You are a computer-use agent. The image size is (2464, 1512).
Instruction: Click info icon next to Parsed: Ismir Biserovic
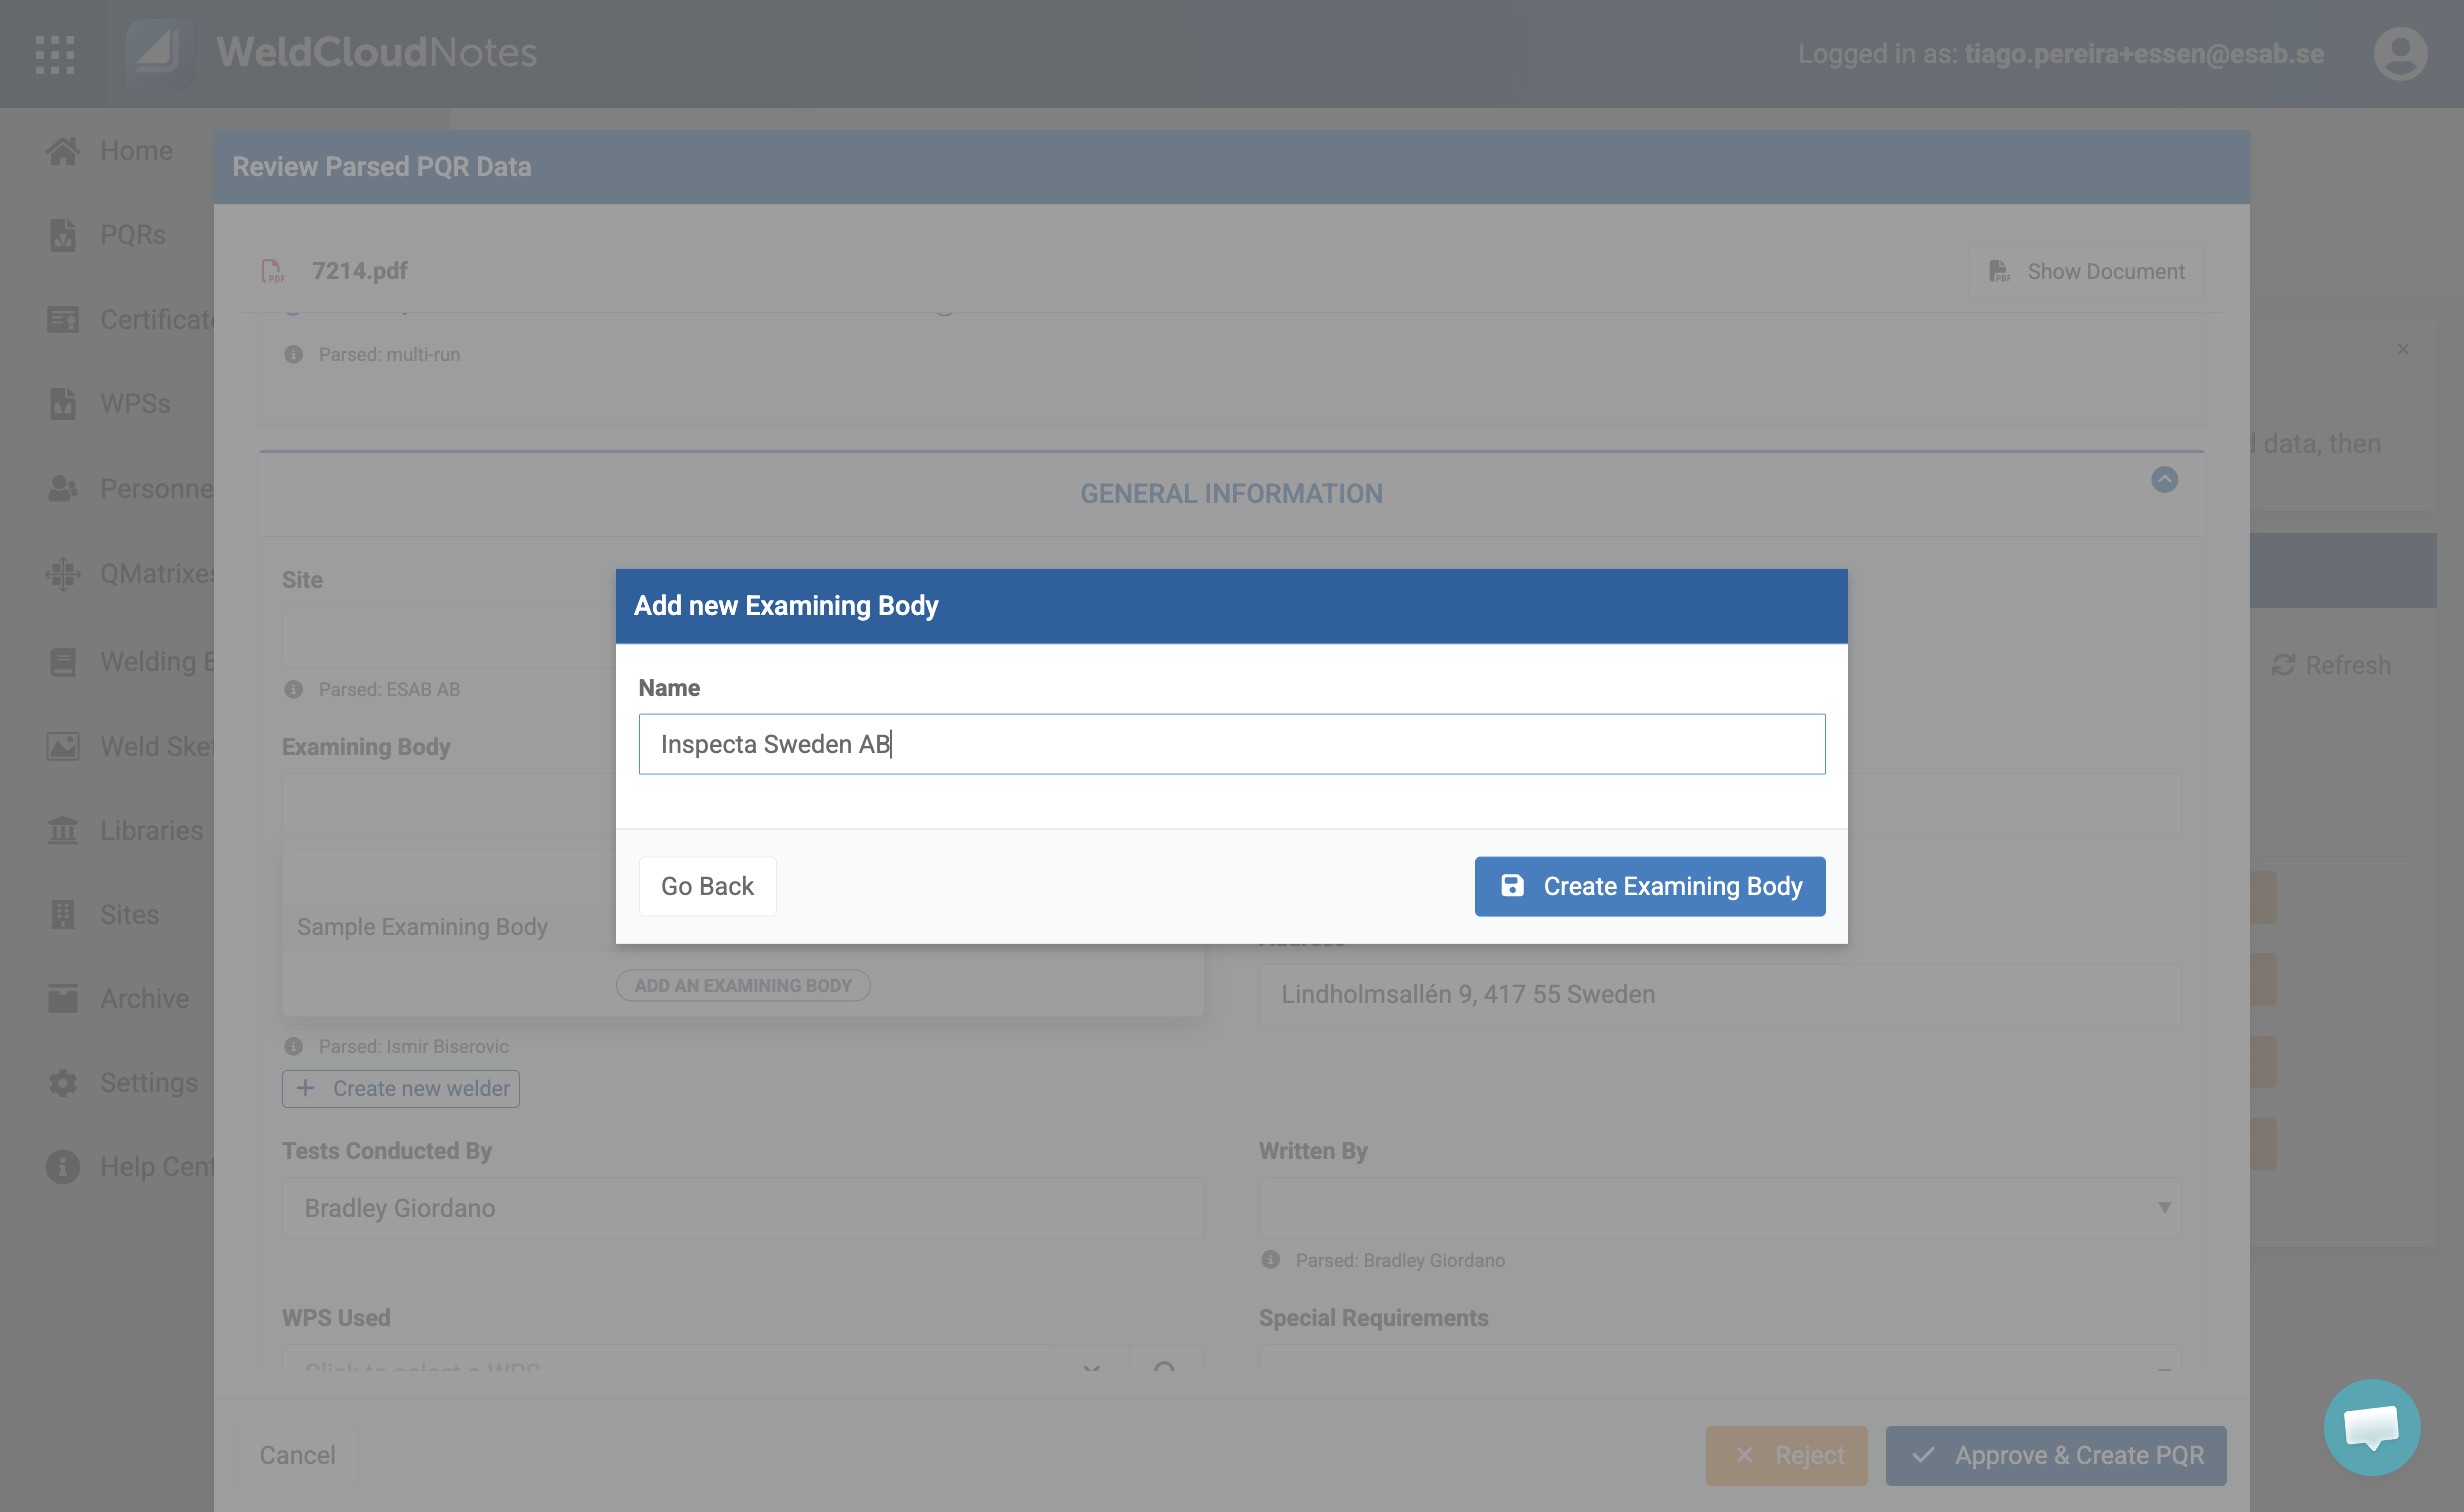(293, 1047)
